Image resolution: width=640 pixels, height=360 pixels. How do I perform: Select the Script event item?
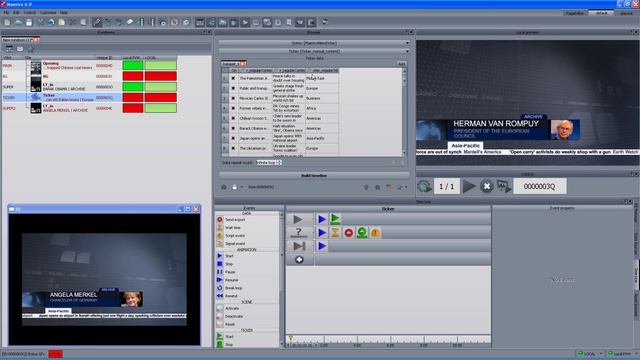pos(249,236)
